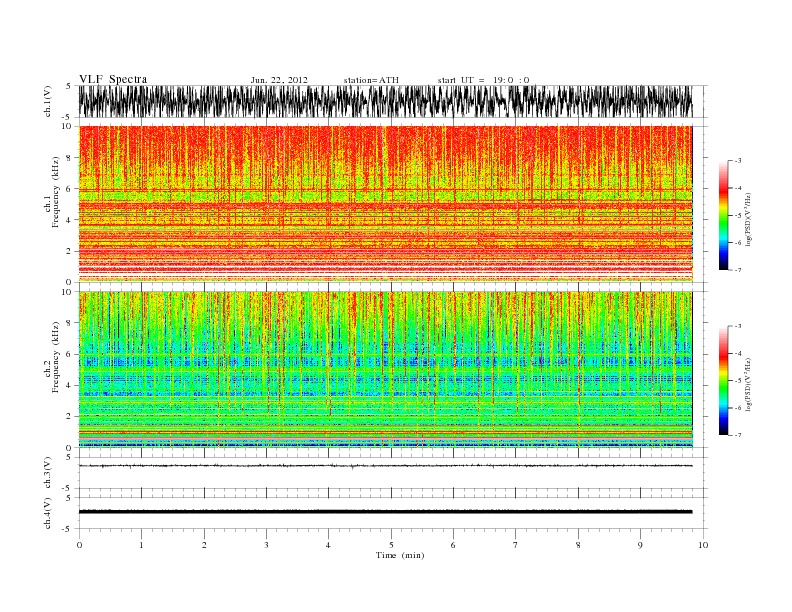792x612 pixels.
Task: Click time axis tick label "1"
Action: [x=141, y=545]
